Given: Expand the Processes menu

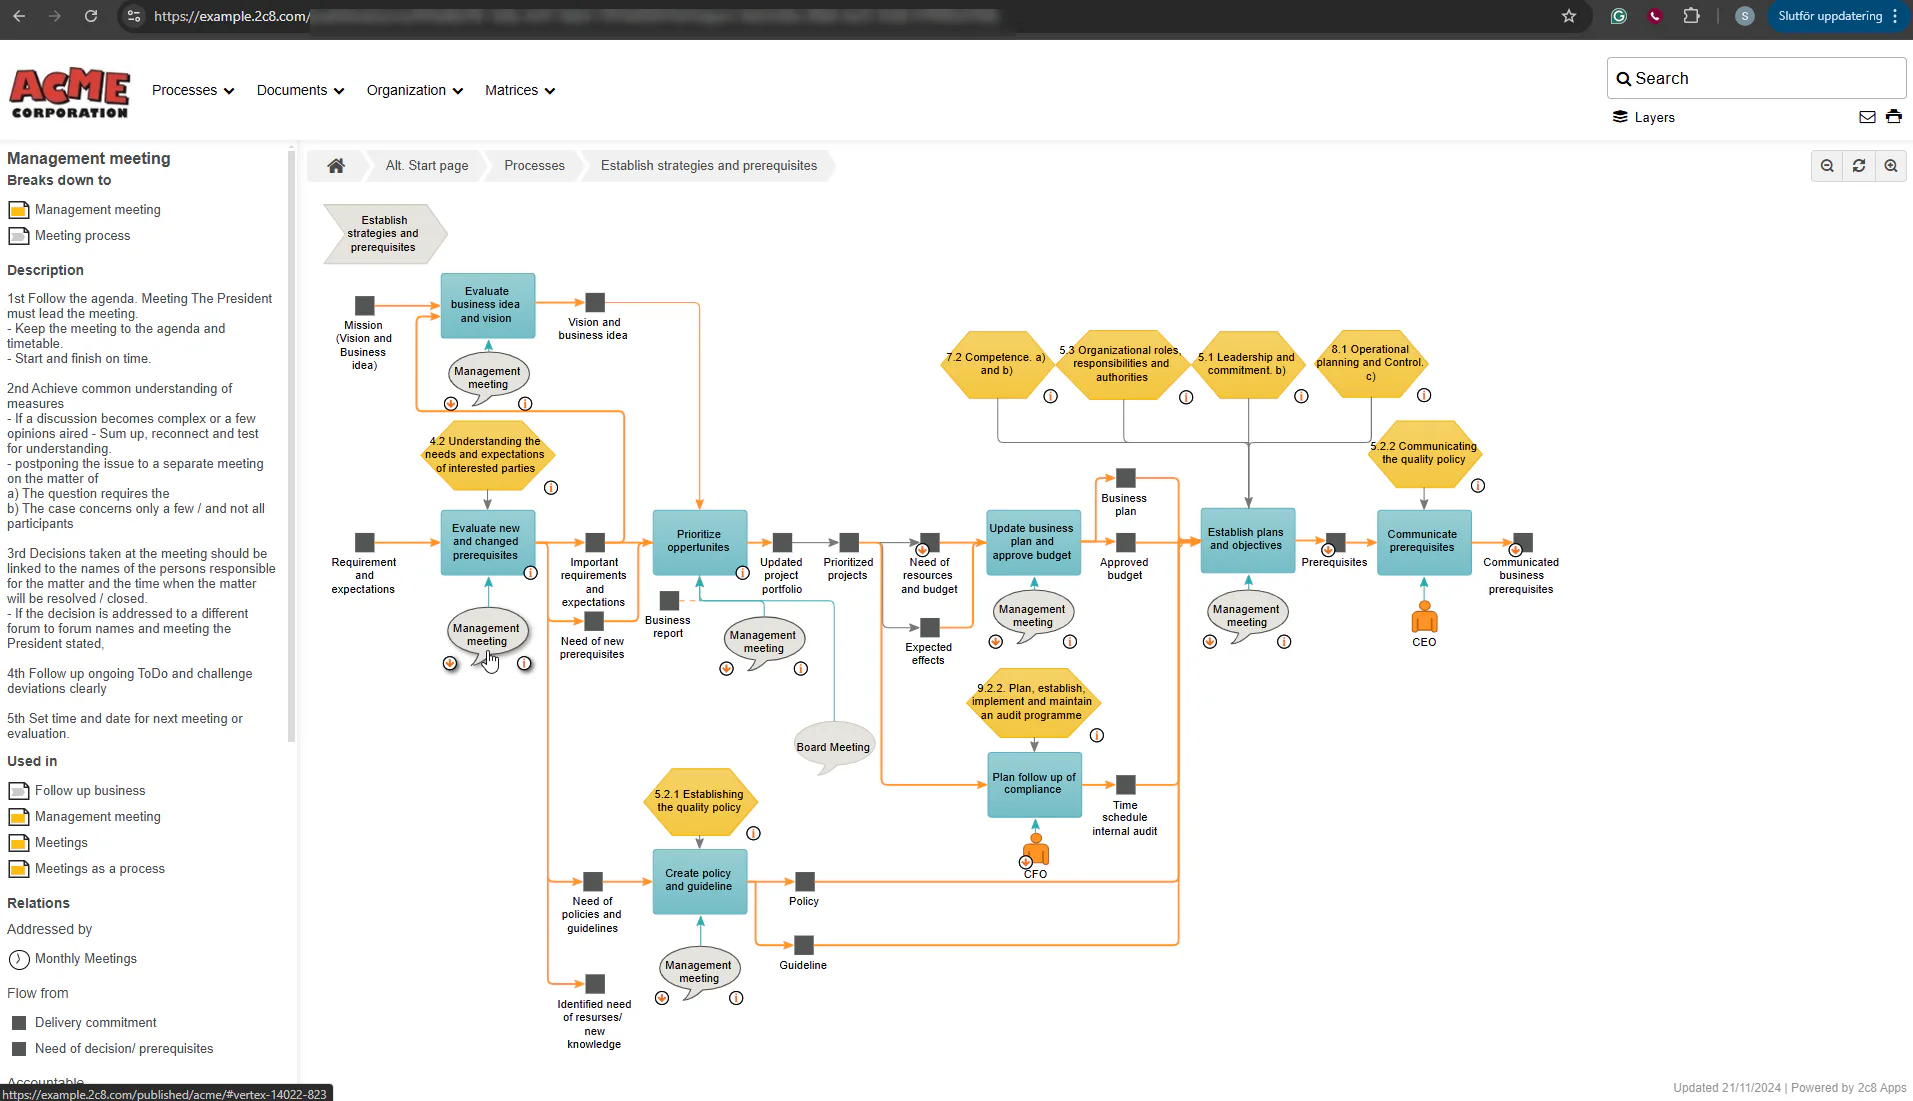Looking at the screenshot, I should tap(193, 90).
